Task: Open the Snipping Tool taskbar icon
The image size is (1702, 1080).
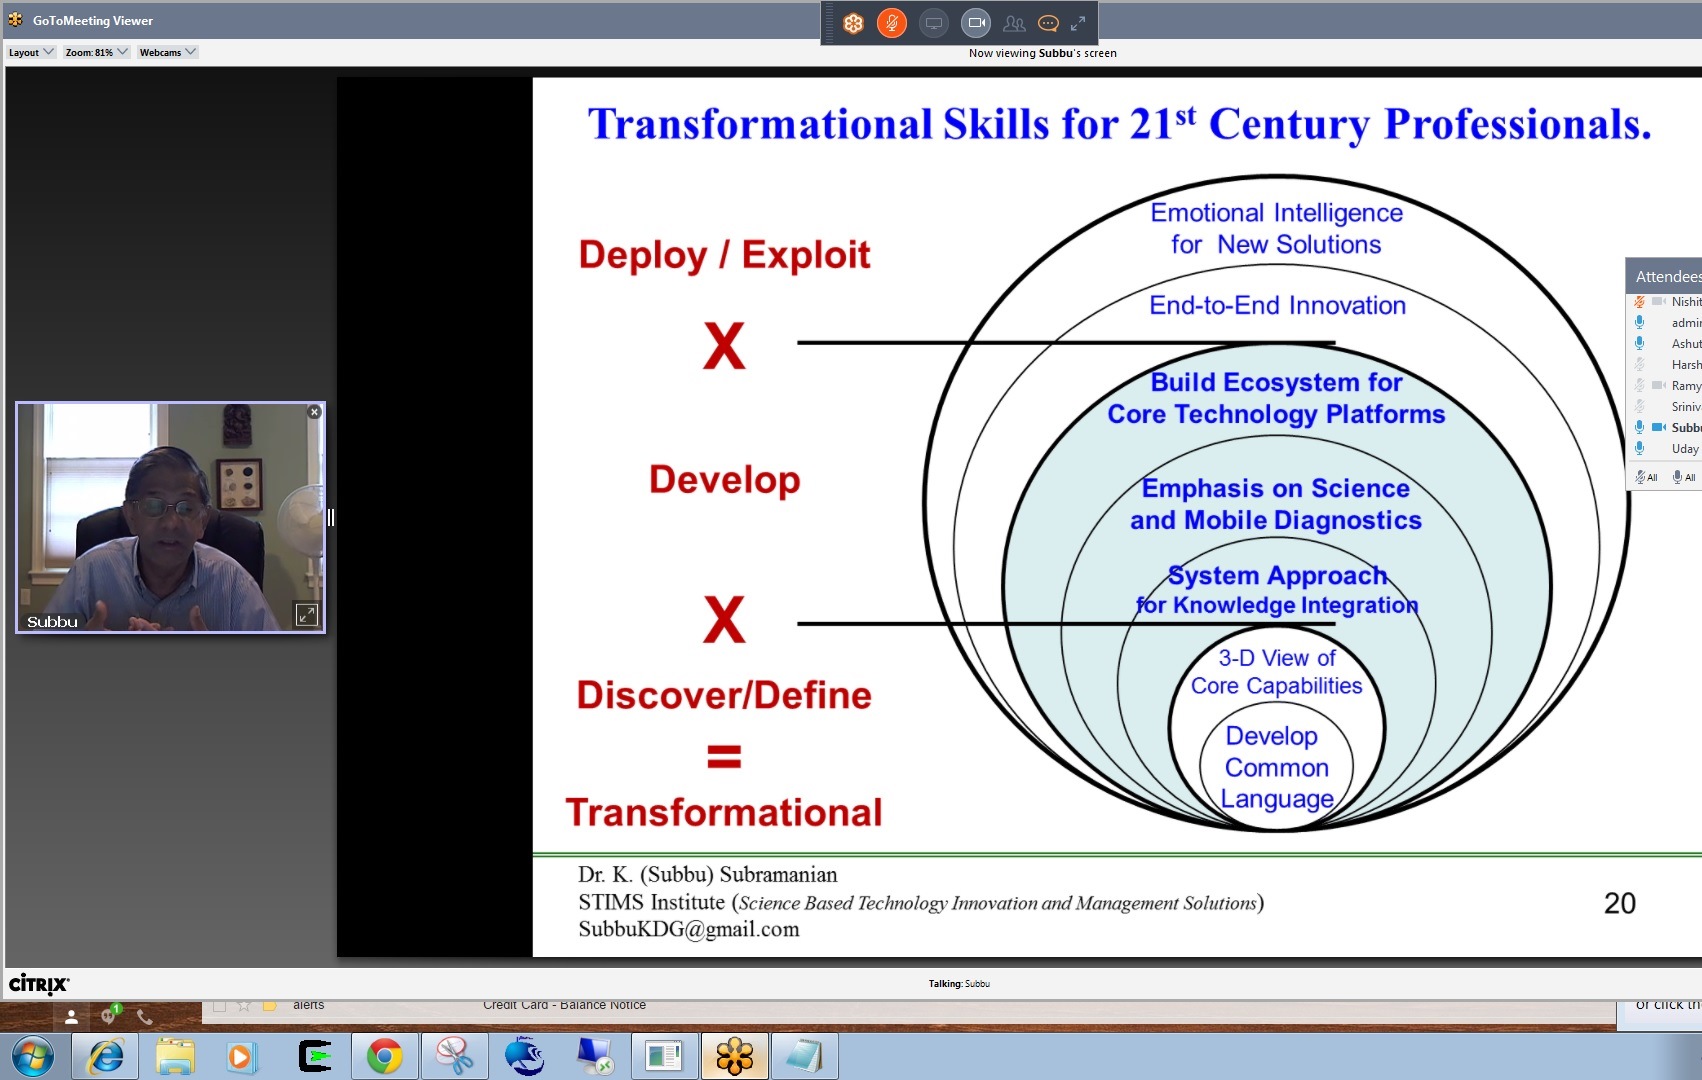Action: [x=454, y=1056]
